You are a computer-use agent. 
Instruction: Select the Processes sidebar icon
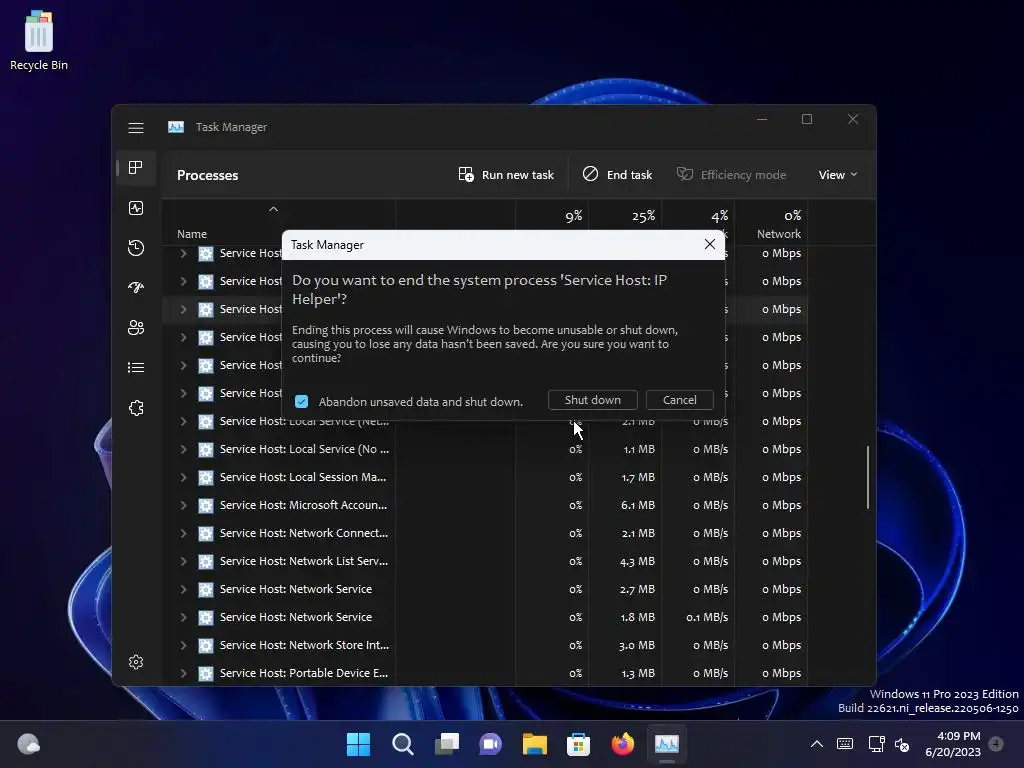click(136, 168)
